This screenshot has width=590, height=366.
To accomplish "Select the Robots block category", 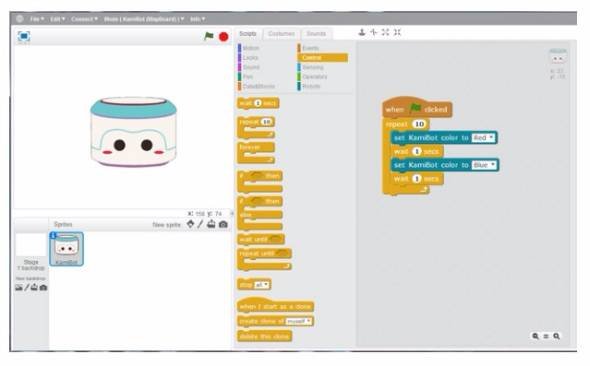I will click(x=309, y=86).
